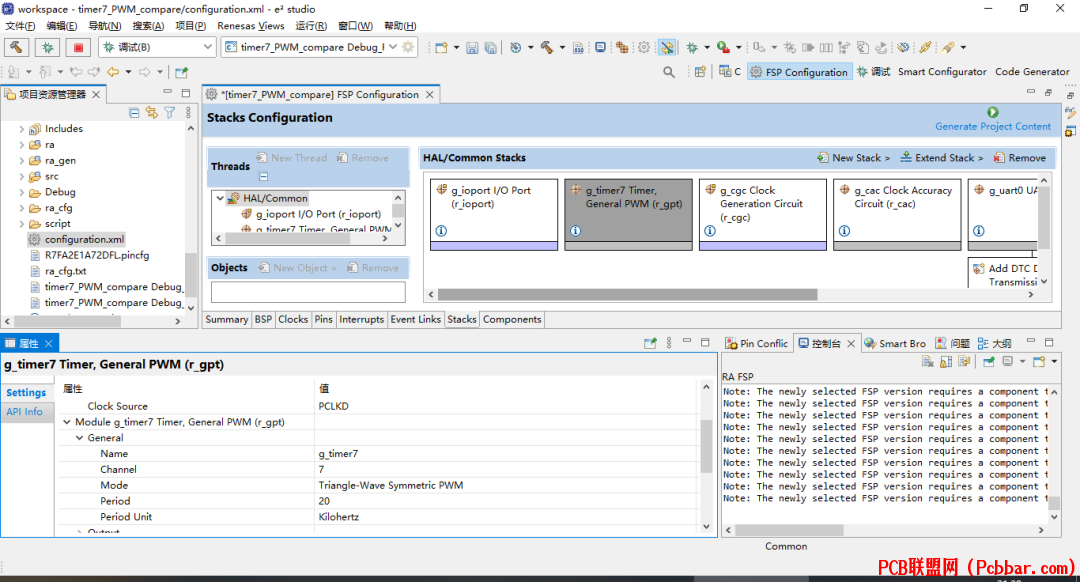
Task: Click the search magnifier icon
Action: pos(669,72)
